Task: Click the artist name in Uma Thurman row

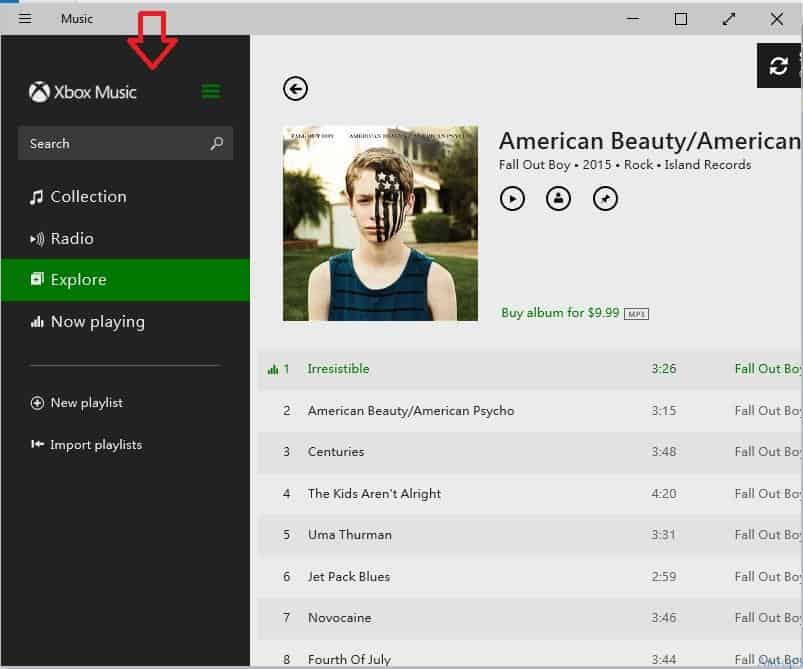Action: pyautogui.click(x=768, y=535)
